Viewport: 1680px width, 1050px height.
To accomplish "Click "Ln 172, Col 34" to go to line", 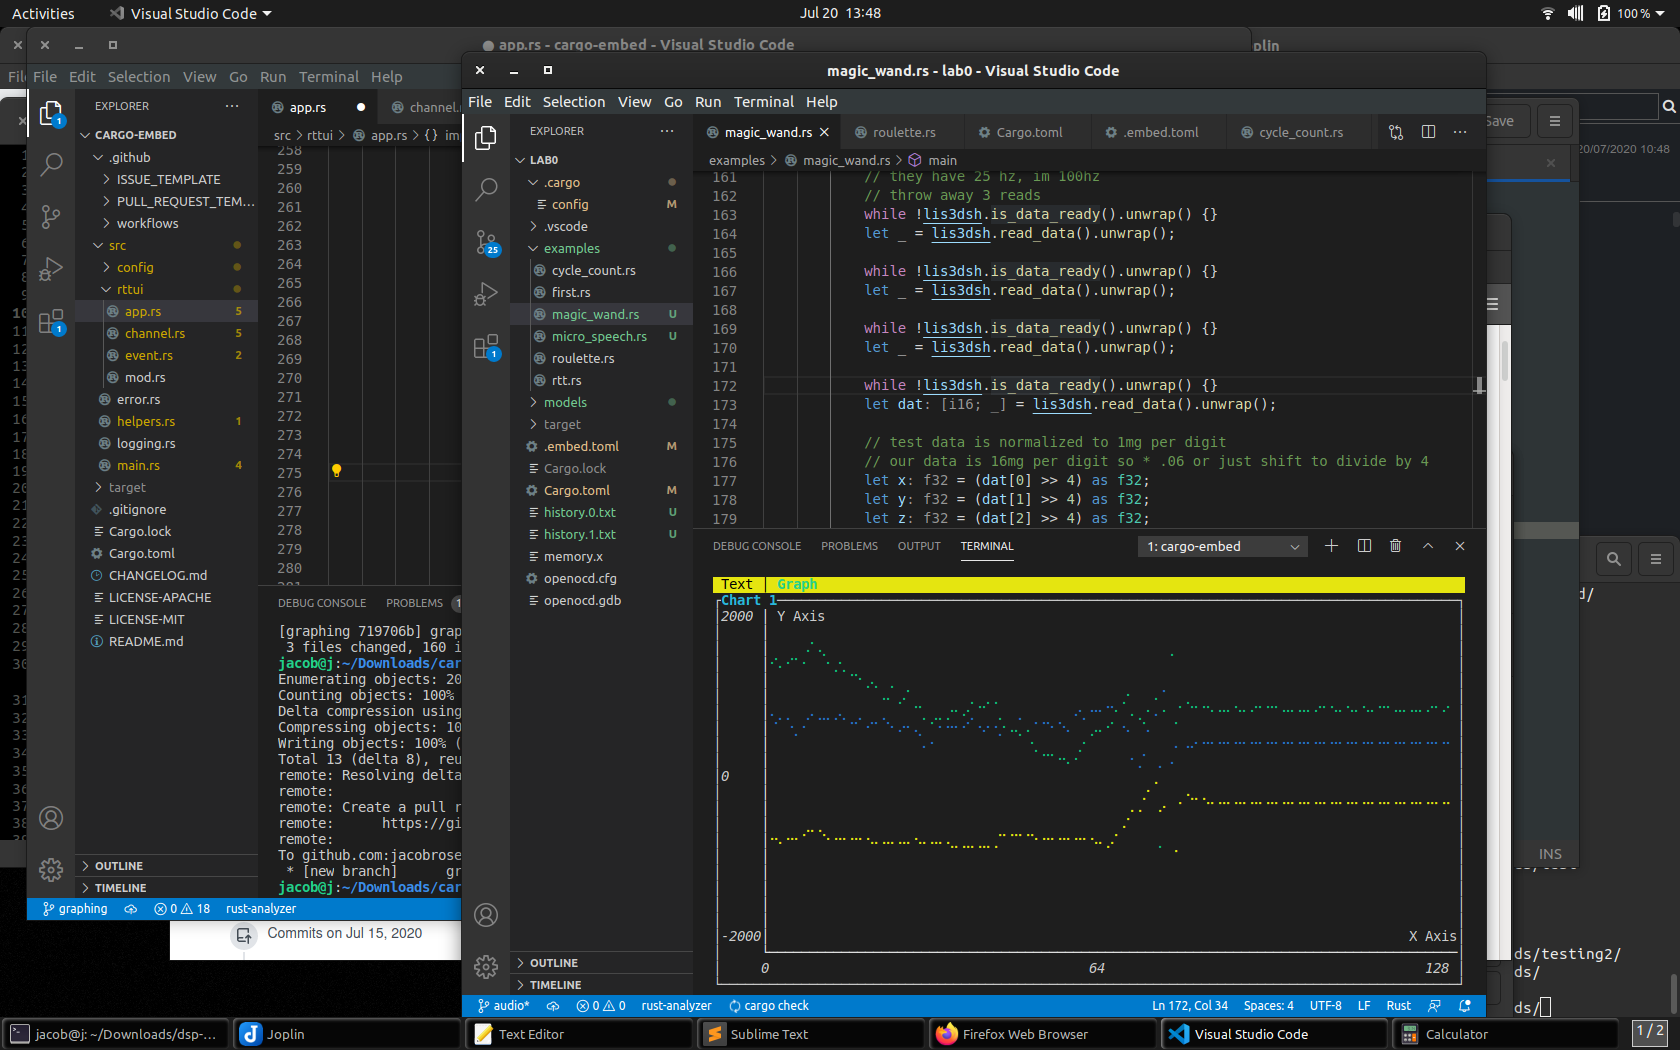I will click(x=1190, y=1005).
